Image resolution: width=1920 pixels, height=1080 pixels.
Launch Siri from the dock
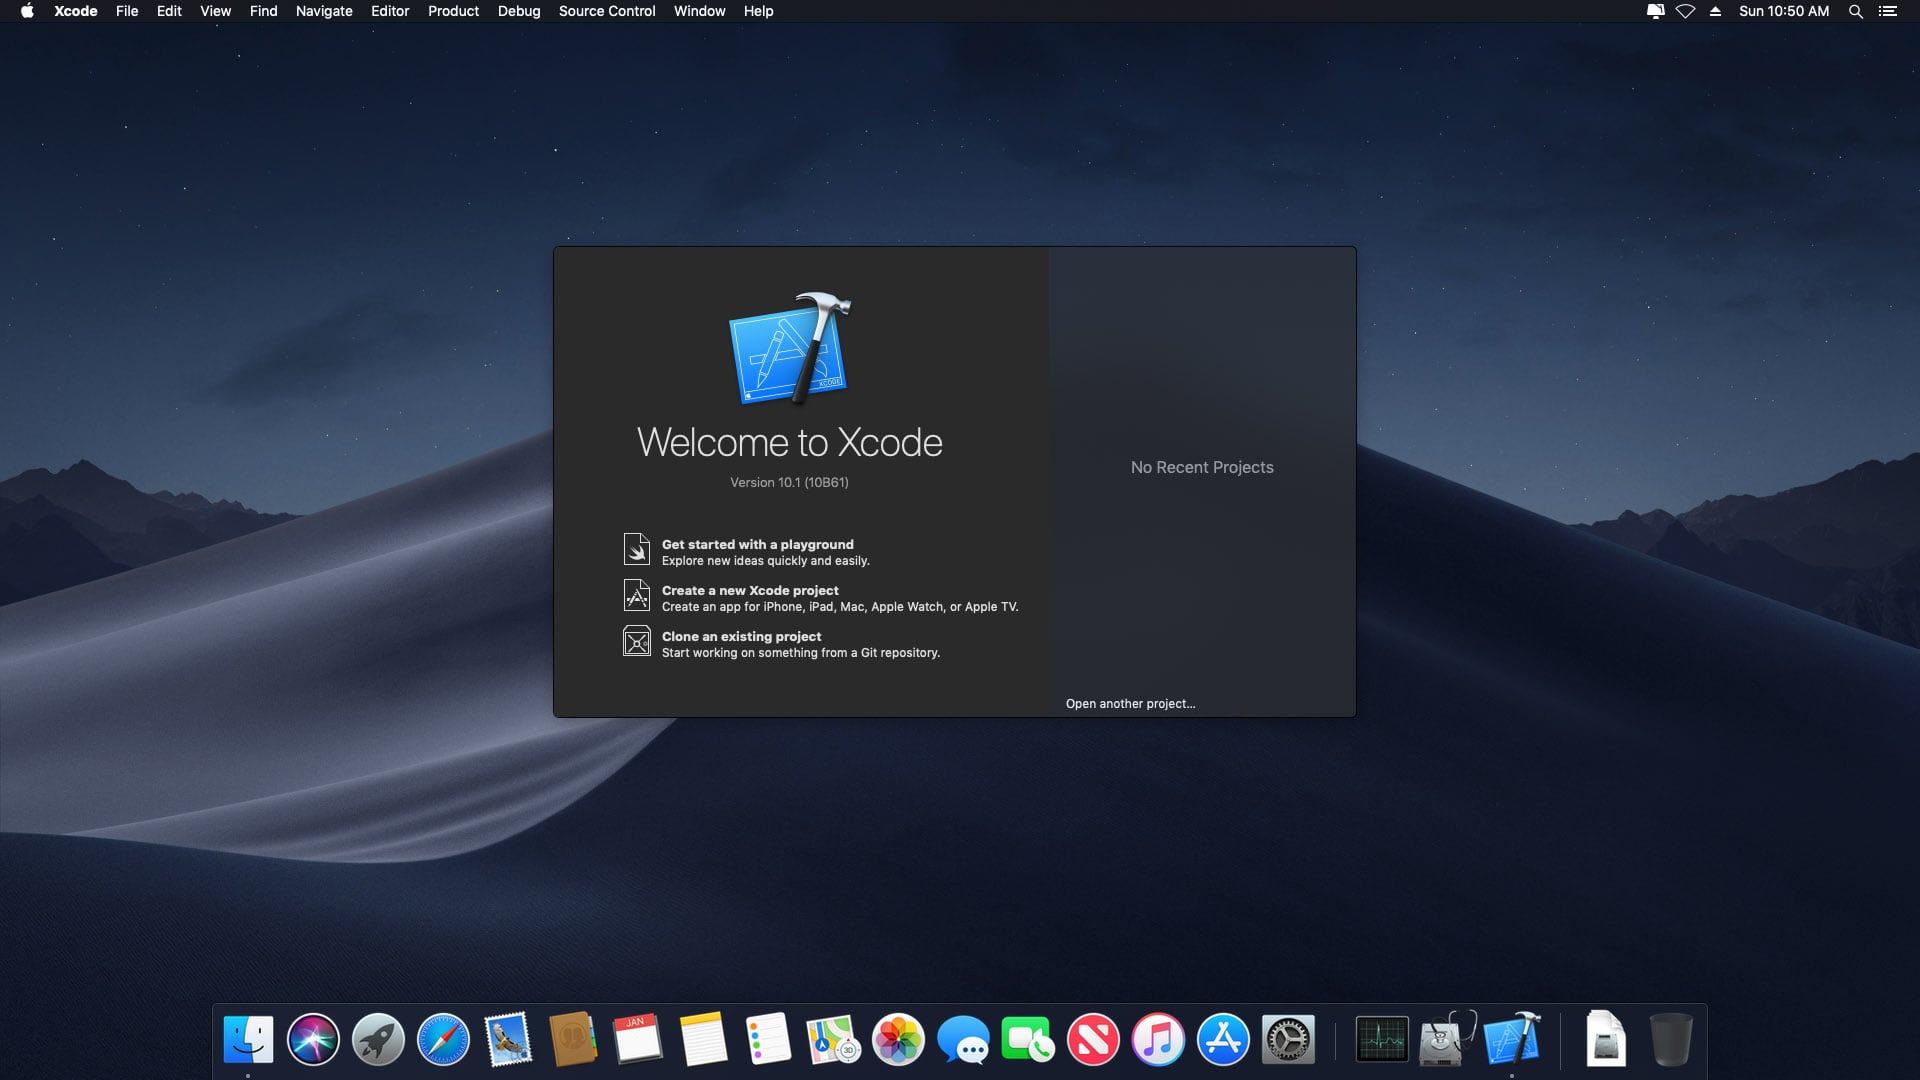tap(313, 1040)
